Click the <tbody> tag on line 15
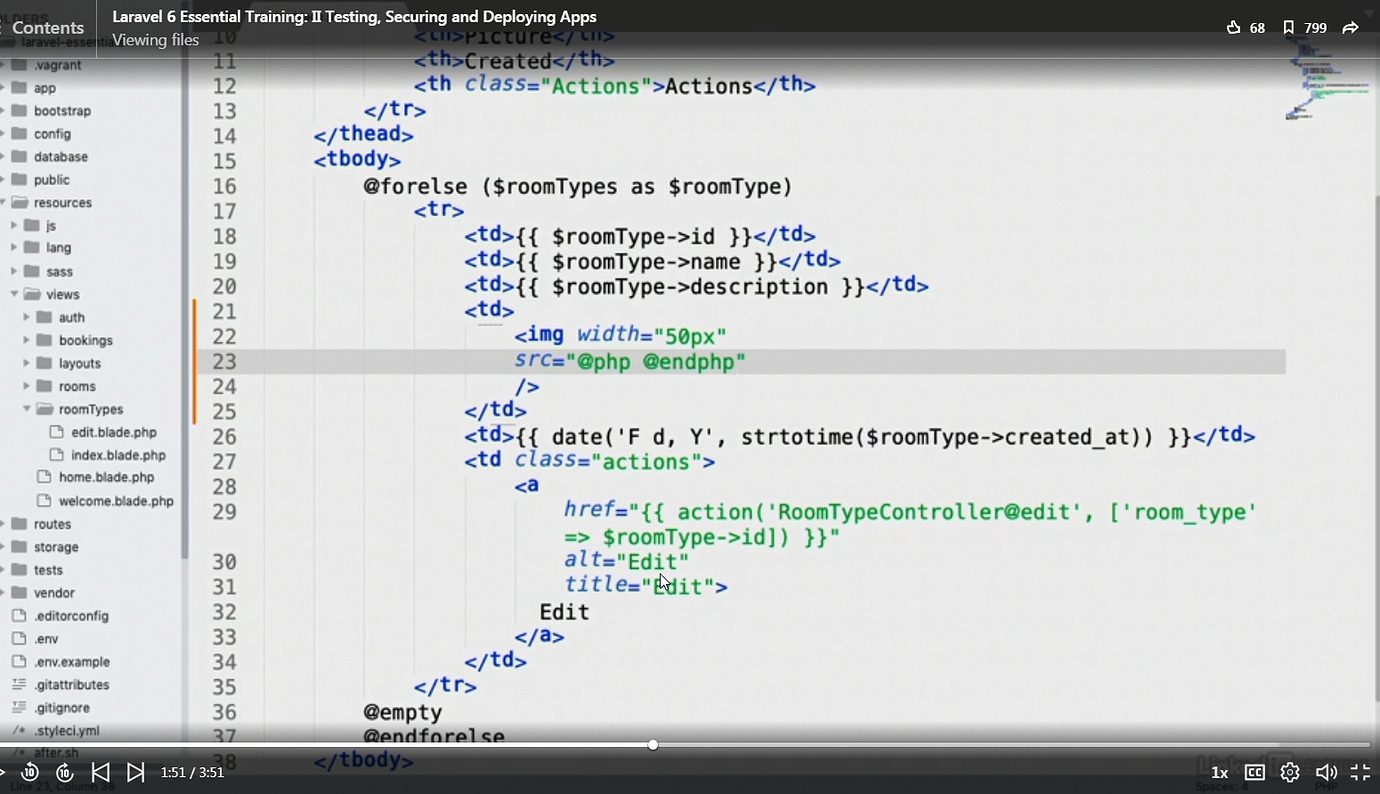Image resolution: width=1380 pixels, height=794 pixels. coord(357,160)
